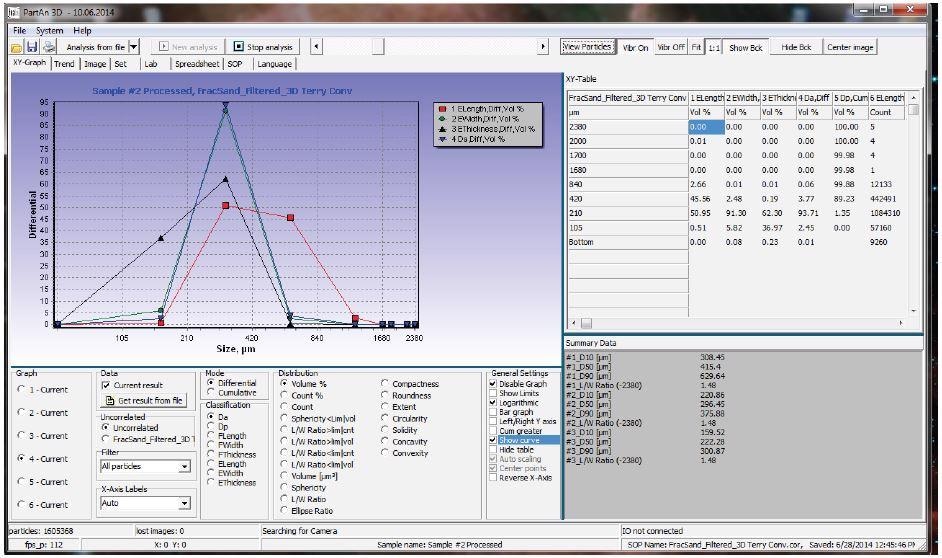Screen dimensions: 942x558
Task: Switch to the Trend tab
Action: [64, 64]
